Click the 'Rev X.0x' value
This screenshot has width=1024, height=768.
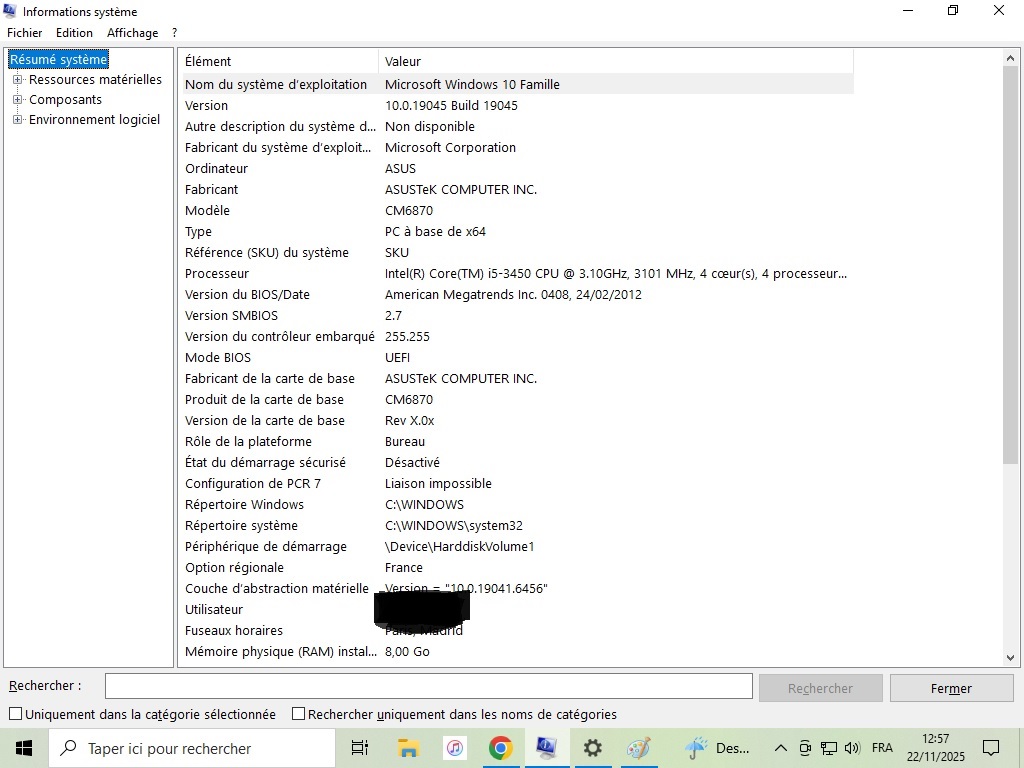pyautogui.click(x=409, y=421)
